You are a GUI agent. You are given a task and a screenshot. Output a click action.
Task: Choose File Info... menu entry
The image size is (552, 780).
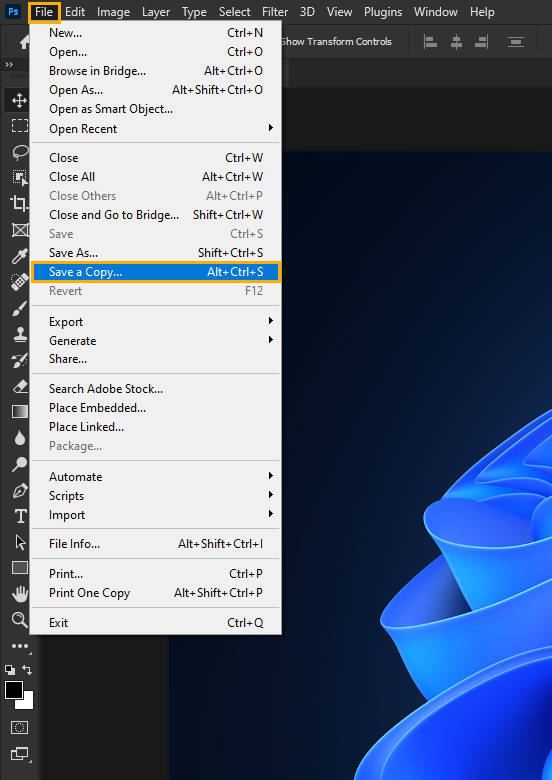(156, 544)
